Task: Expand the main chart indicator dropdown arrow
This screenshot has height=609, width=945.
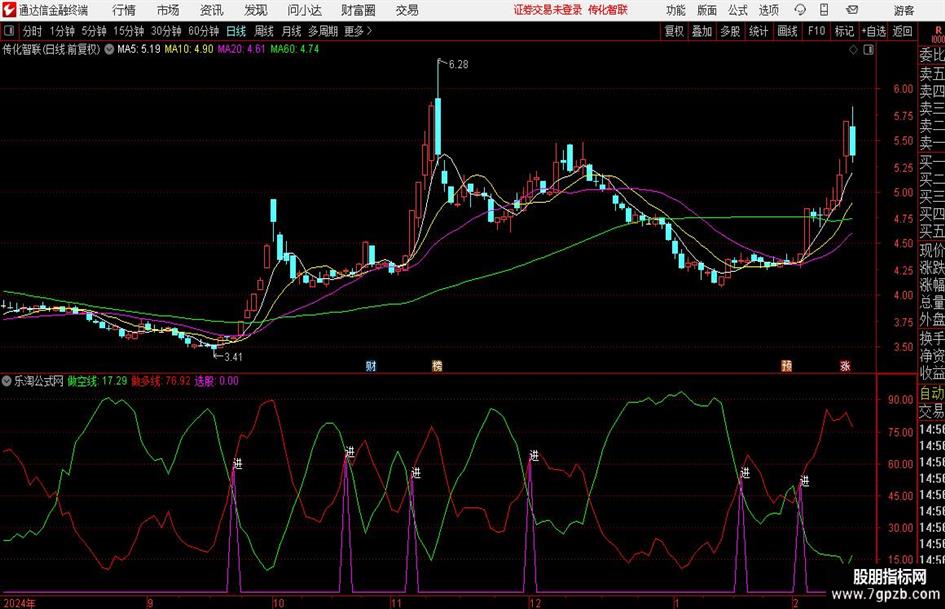Action: click(109, 49)
